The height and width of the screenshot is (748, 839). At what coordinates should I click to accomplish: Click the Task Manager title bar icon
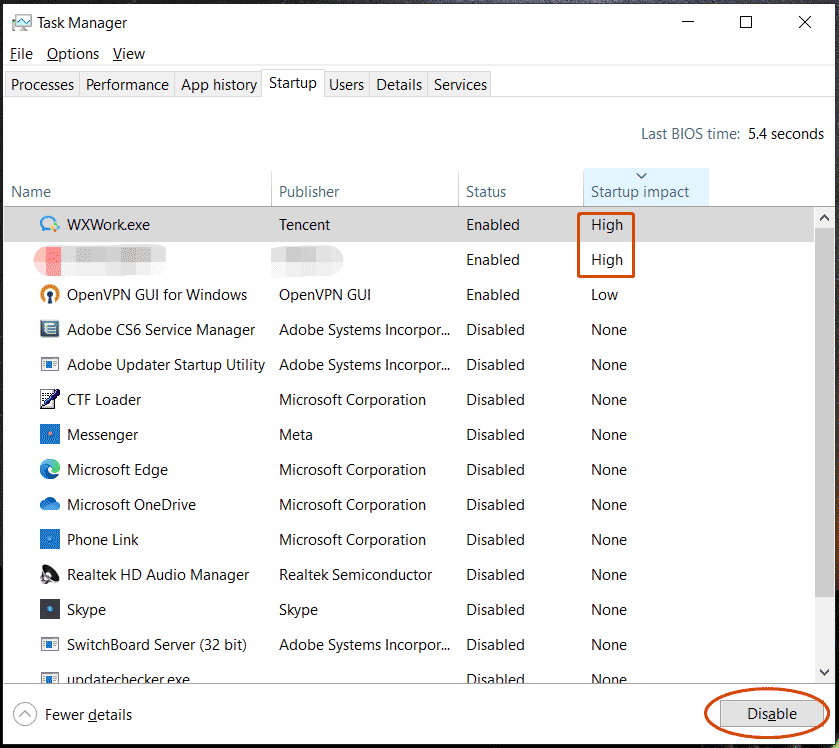pyautogui.click(x=21, y=22)
